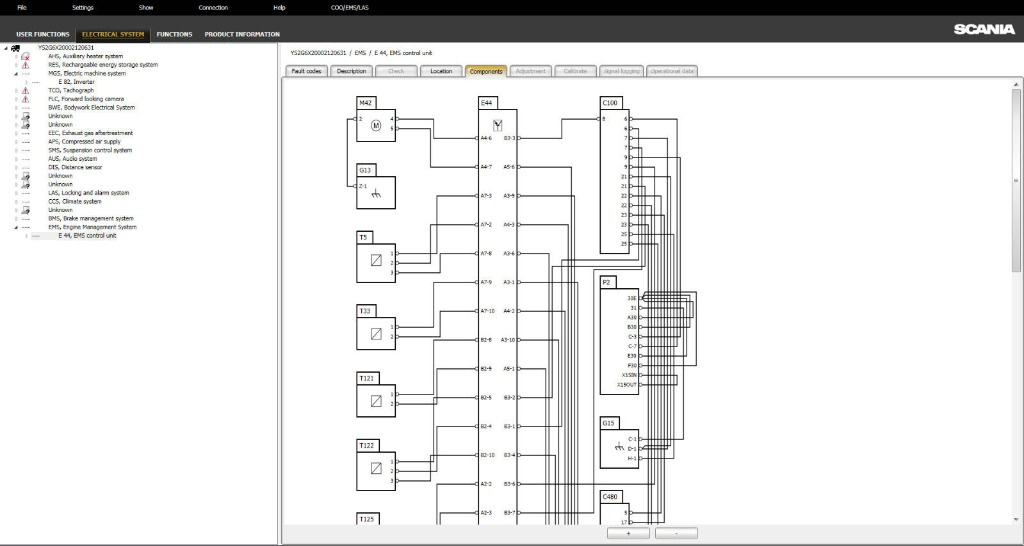Click the C480 component label
This screenshot has height=546, width=1024.
pos(611,497)
